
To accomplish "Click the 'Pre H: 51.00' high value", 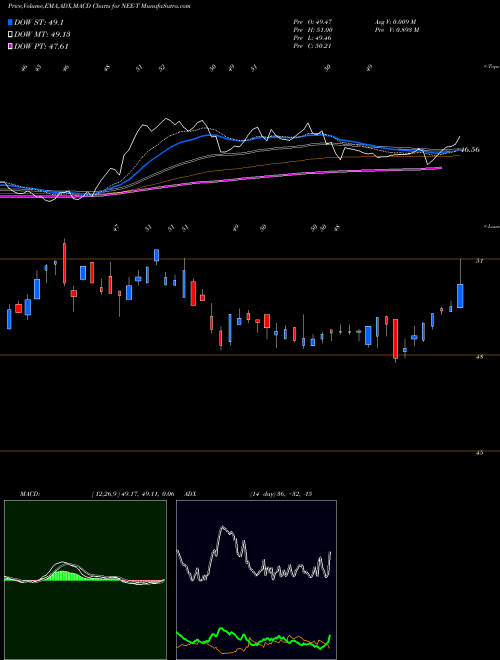I will [313, 29].
